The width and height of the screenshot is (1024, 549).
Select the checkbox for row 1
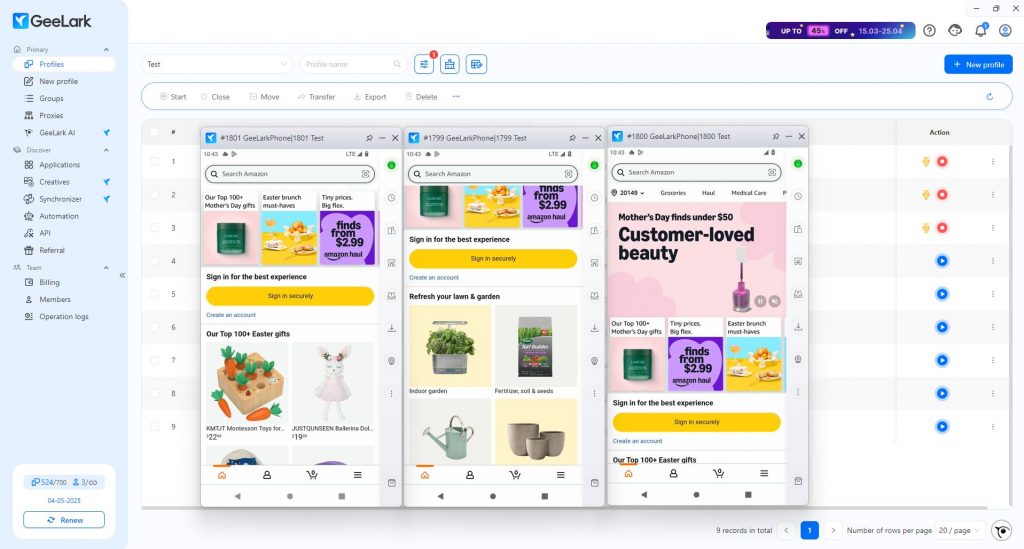[154, 161]
